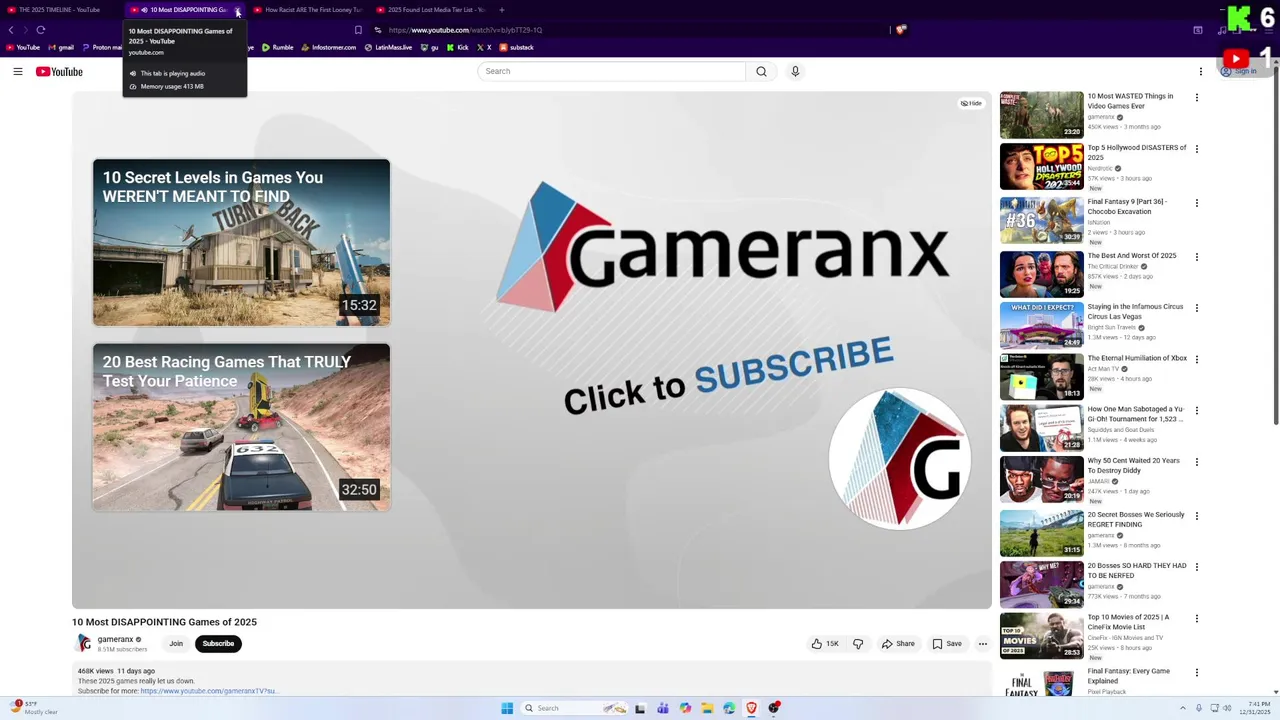Open YouTube settings three-dot menu near Sign in
This screenshot has height=720, width=1280.
pos(1201,71)
